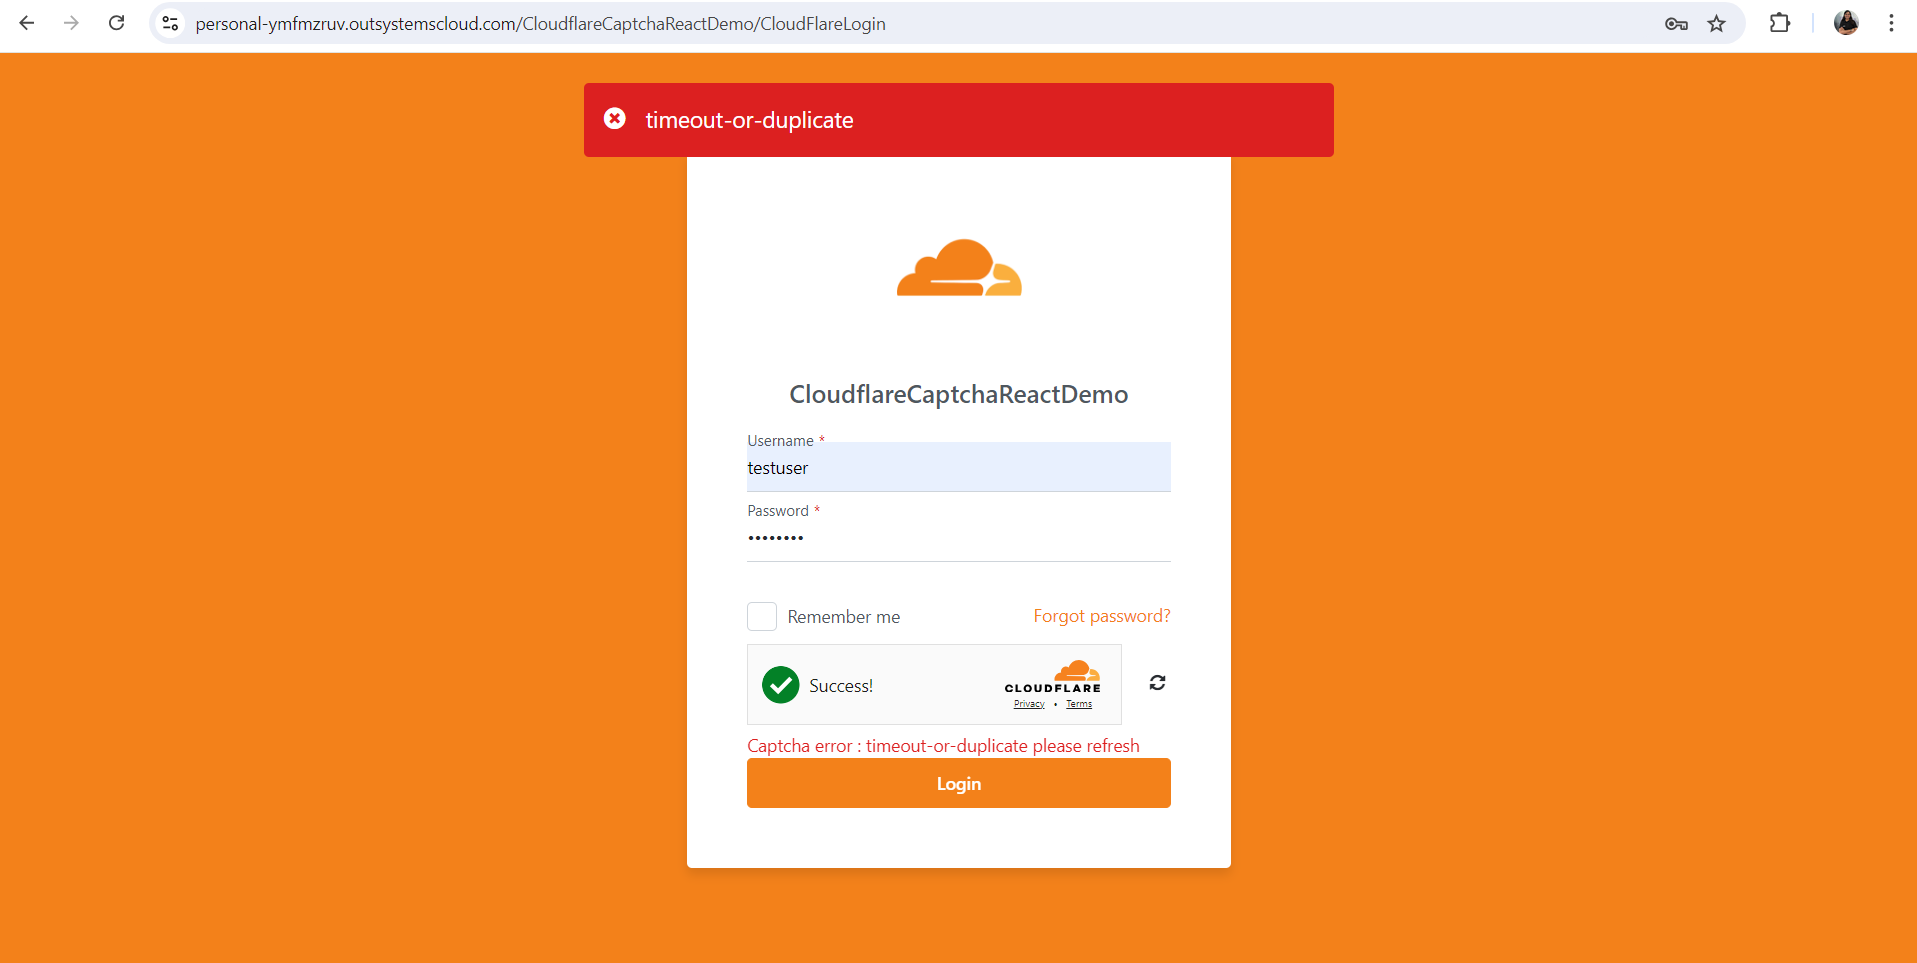Focus the Password input field
Screen dimensions: 1917x963
coord(958,538)
